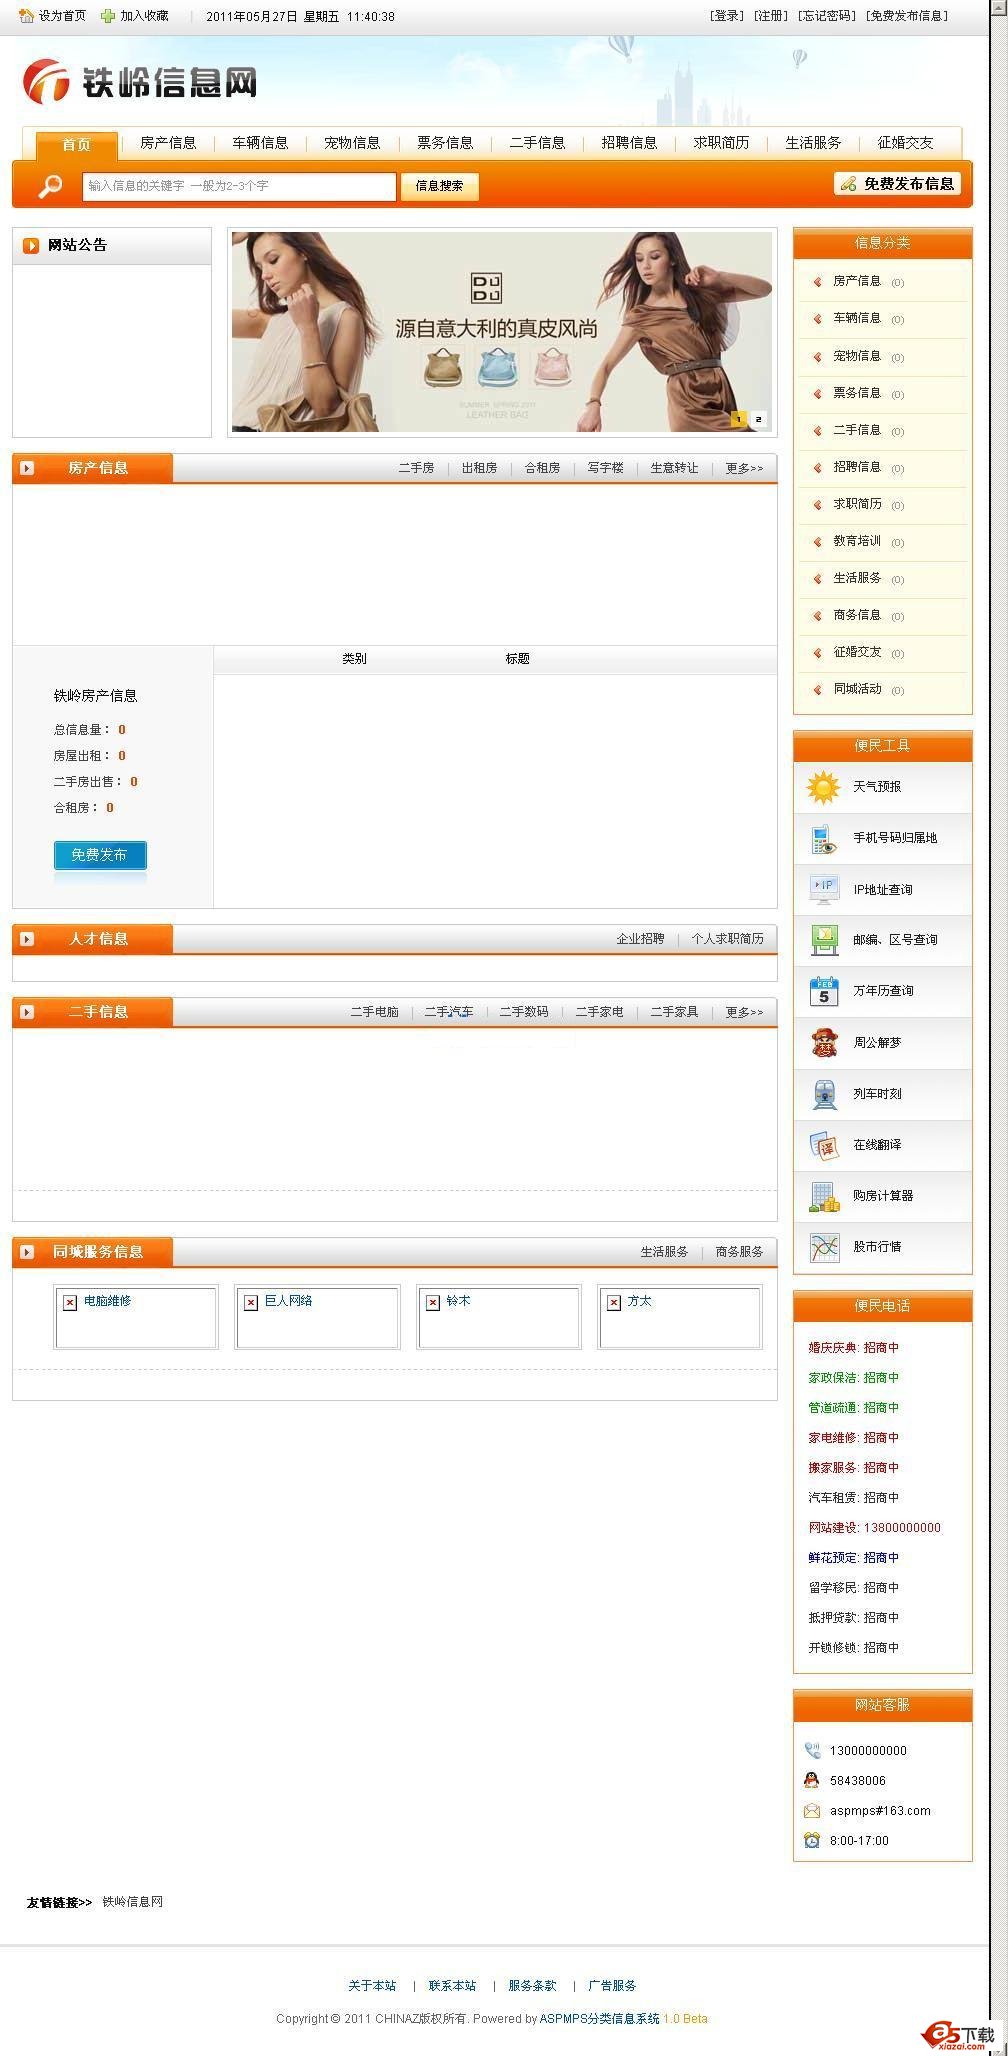The height and width of the screenshot is (2056, 1008).
Task: Go to the 车辆信息 navigation tab
Action: pos(260,143)
